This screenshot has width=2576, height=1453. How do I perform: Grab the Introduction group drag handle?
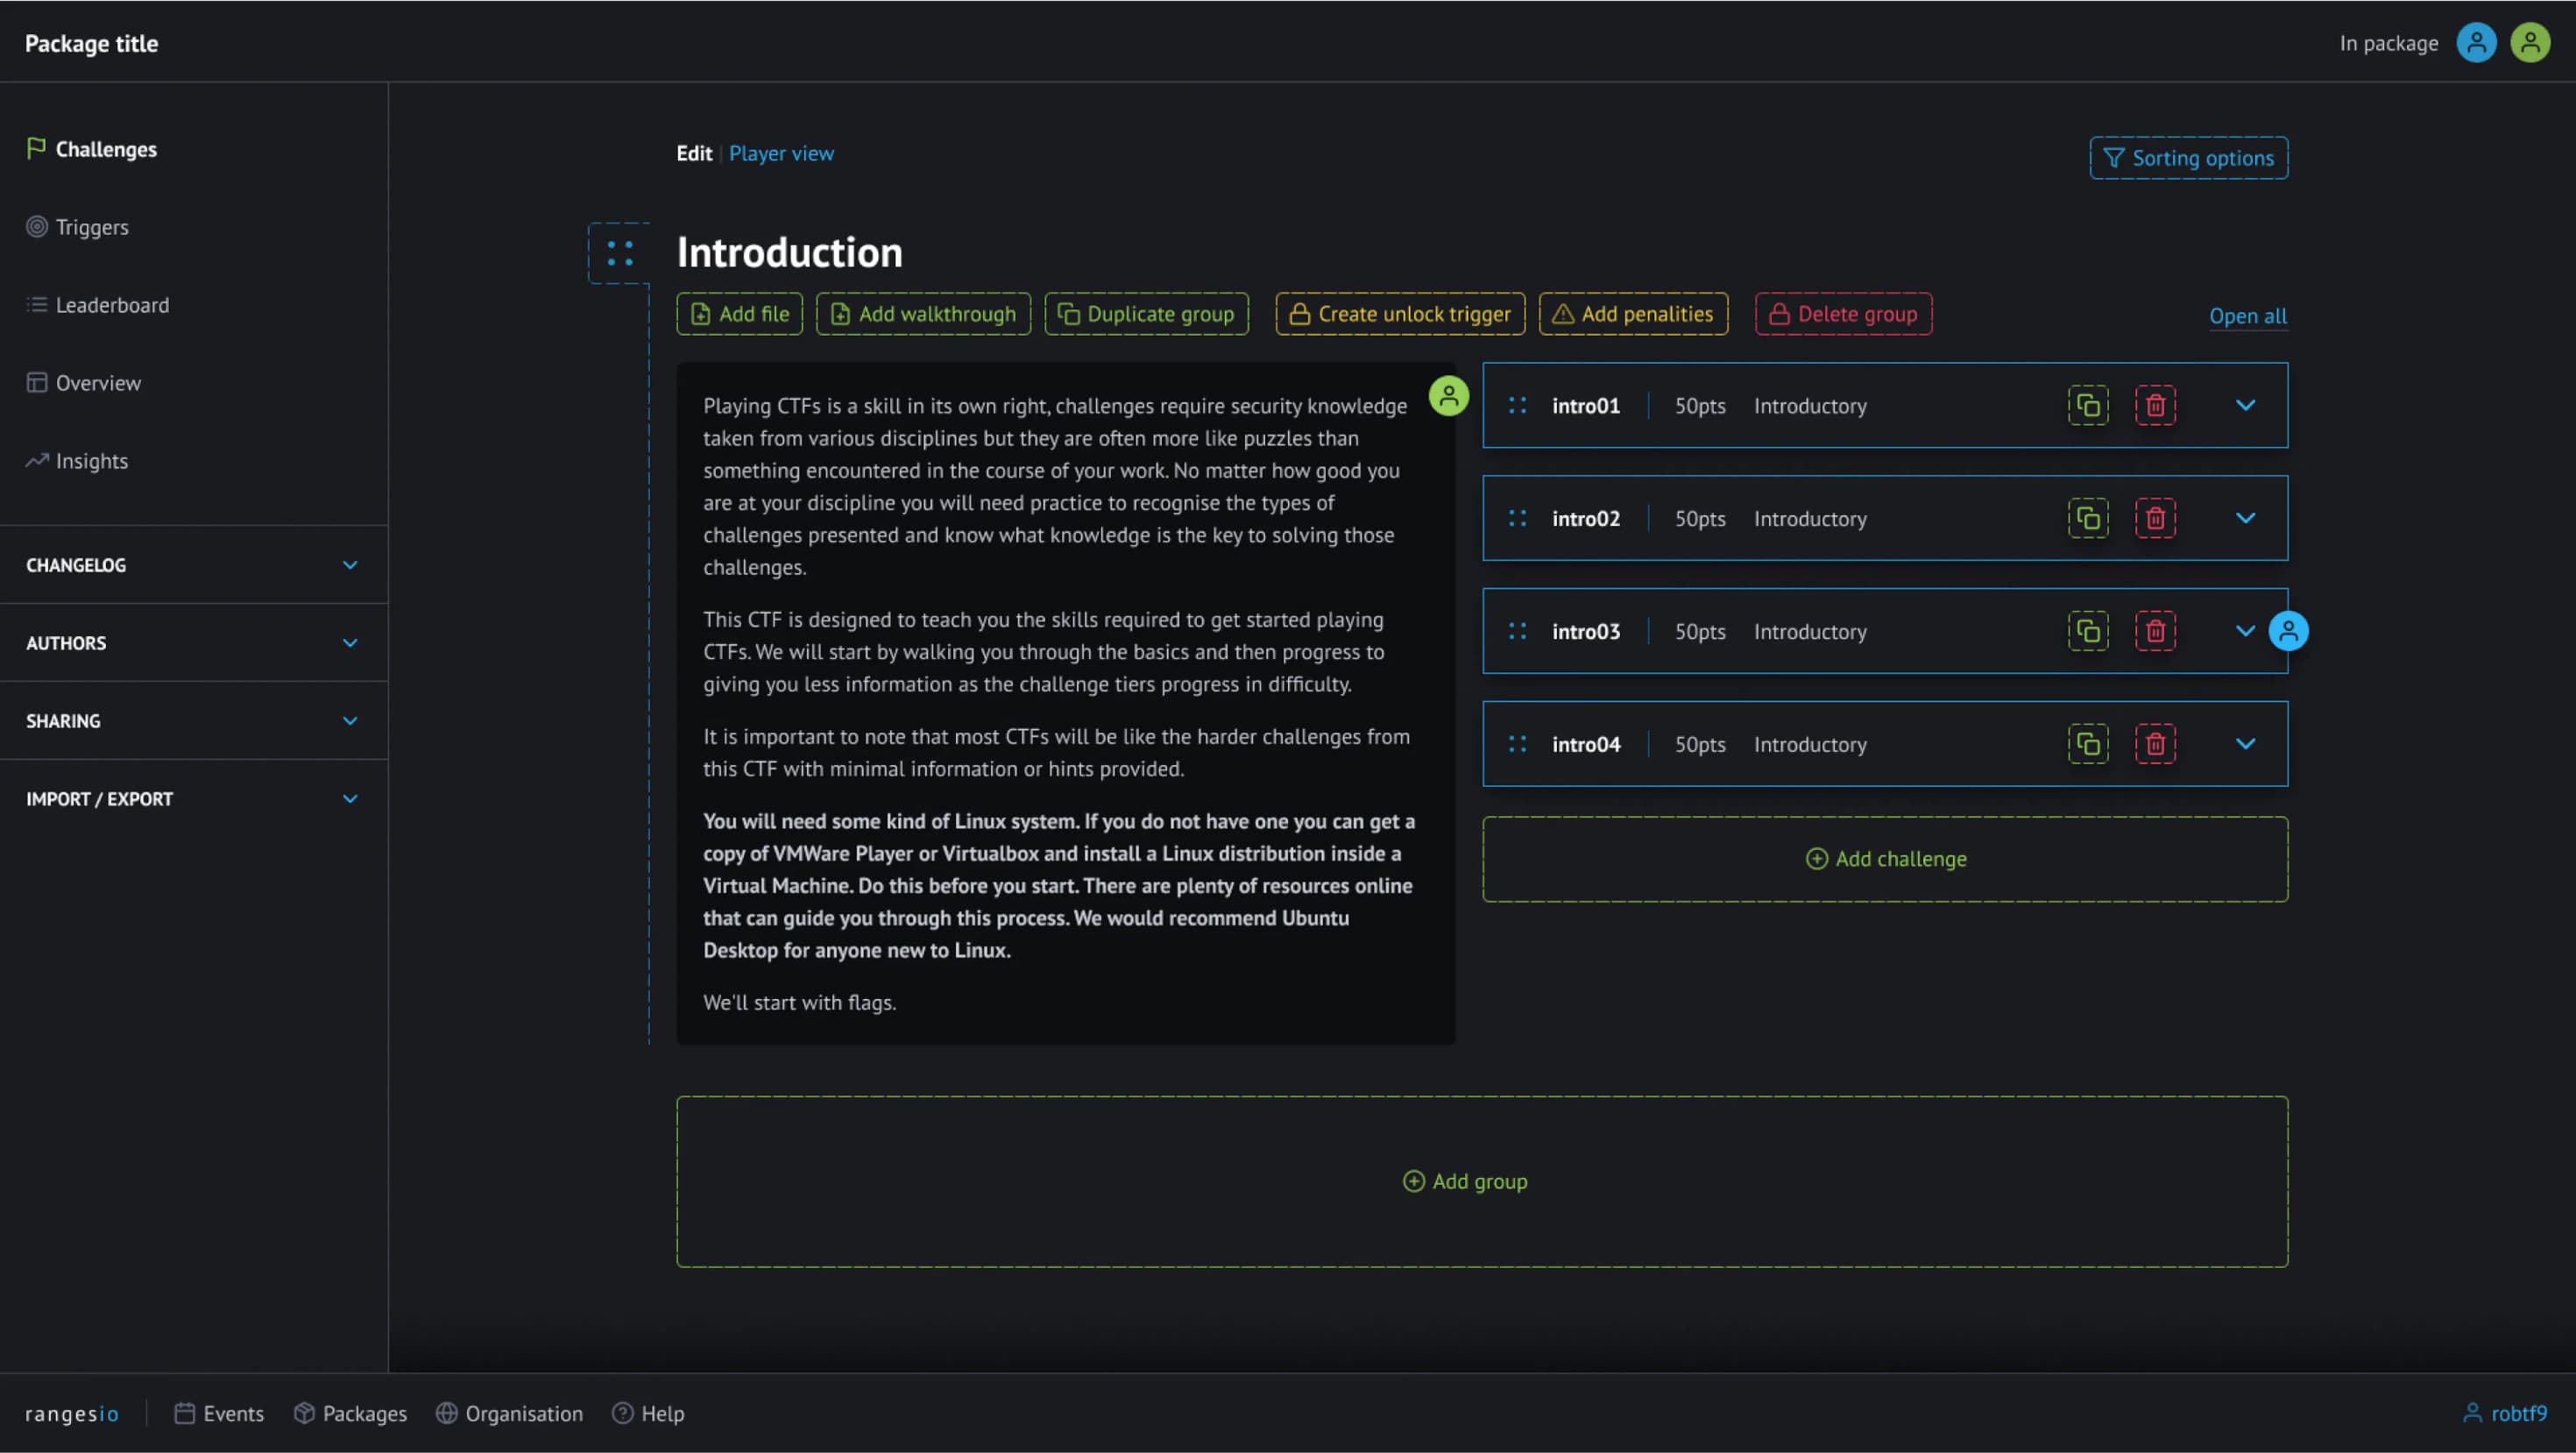point(617,252)
